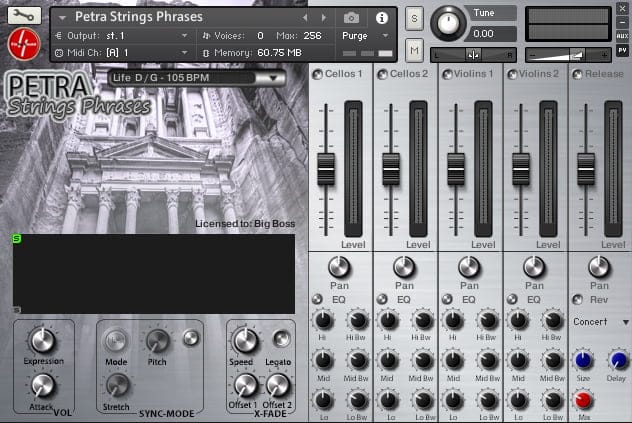Toggle the Release channel power
Viewport: 632px width, 423px height.
578,74
